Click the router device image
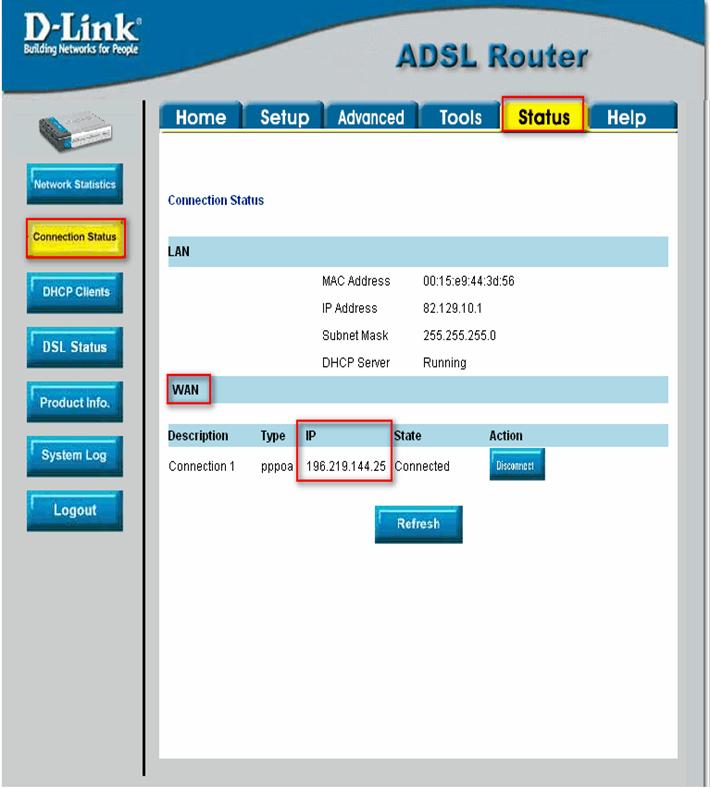Screen dimensions: 710x788 tap(75, 132)
